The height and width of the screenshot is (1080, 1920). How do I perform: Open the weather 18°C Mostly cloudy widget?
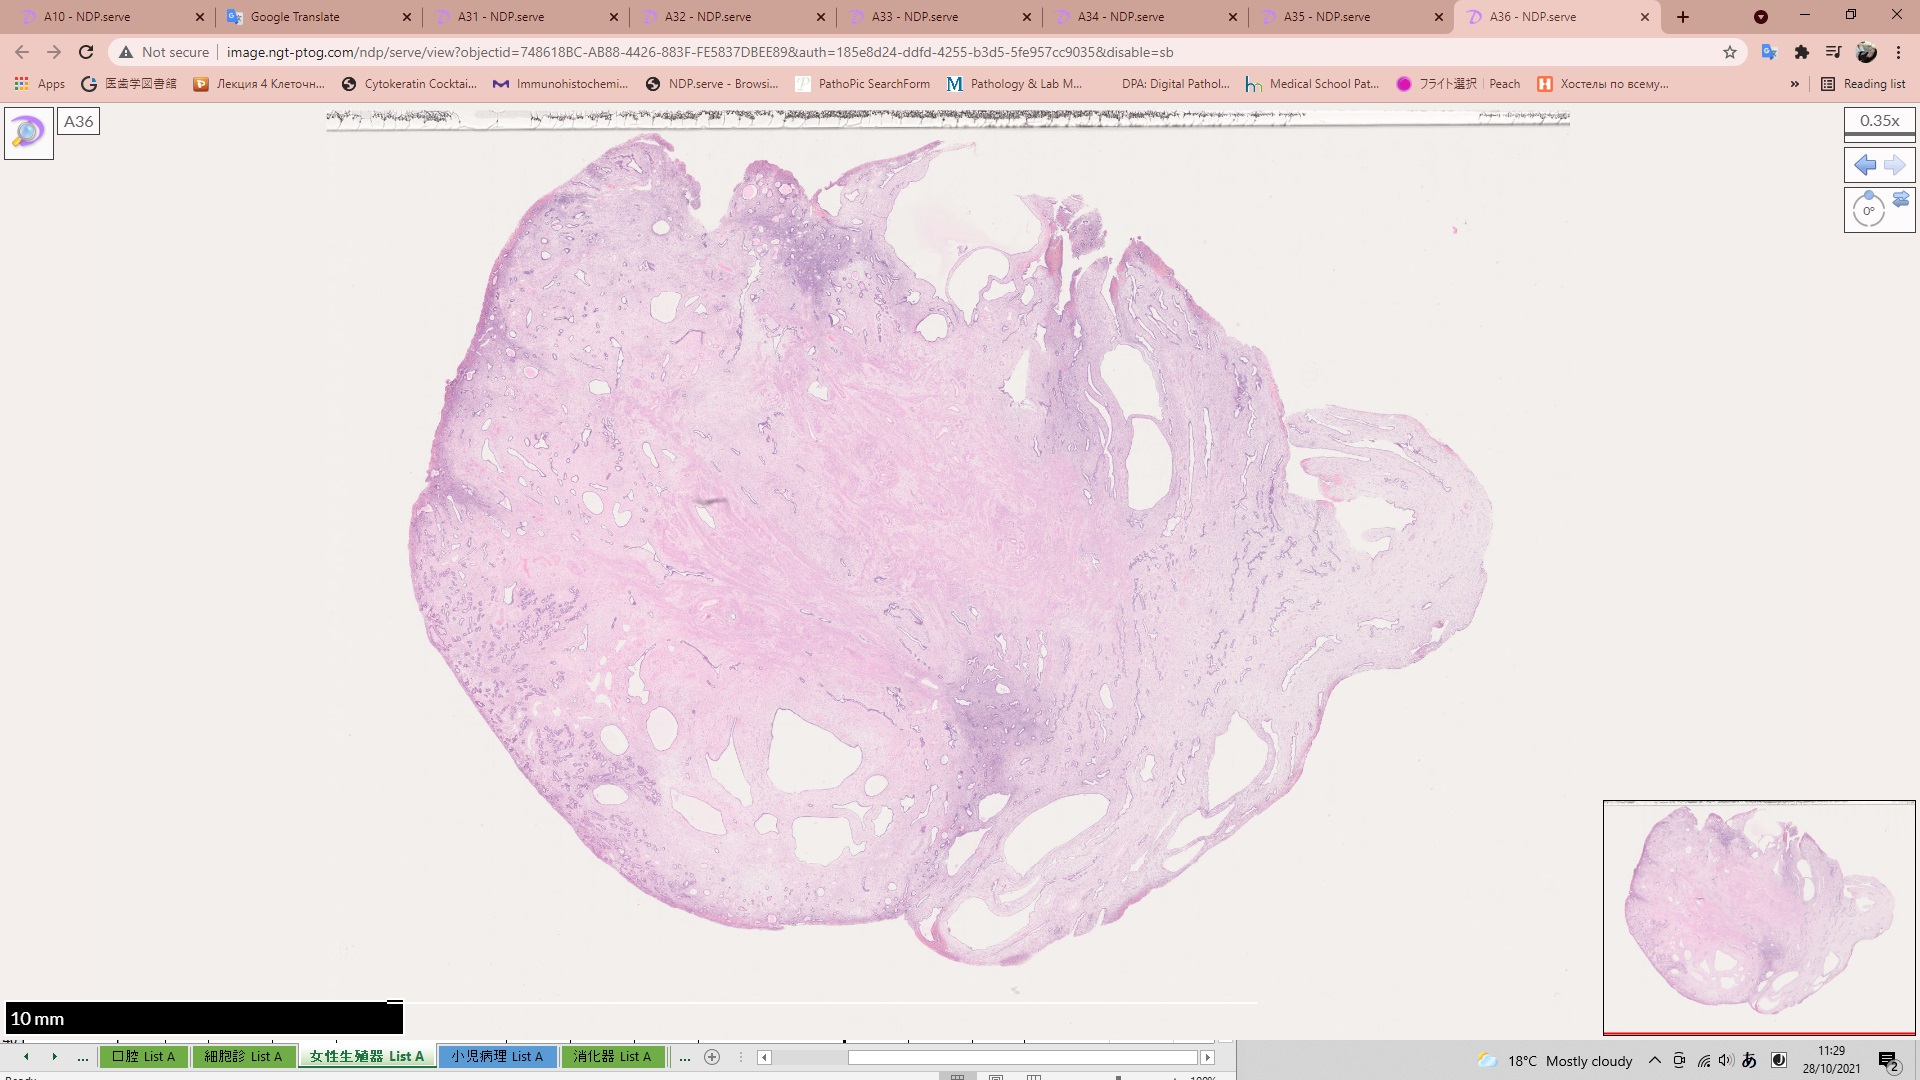click(x=1555, y=1061)
